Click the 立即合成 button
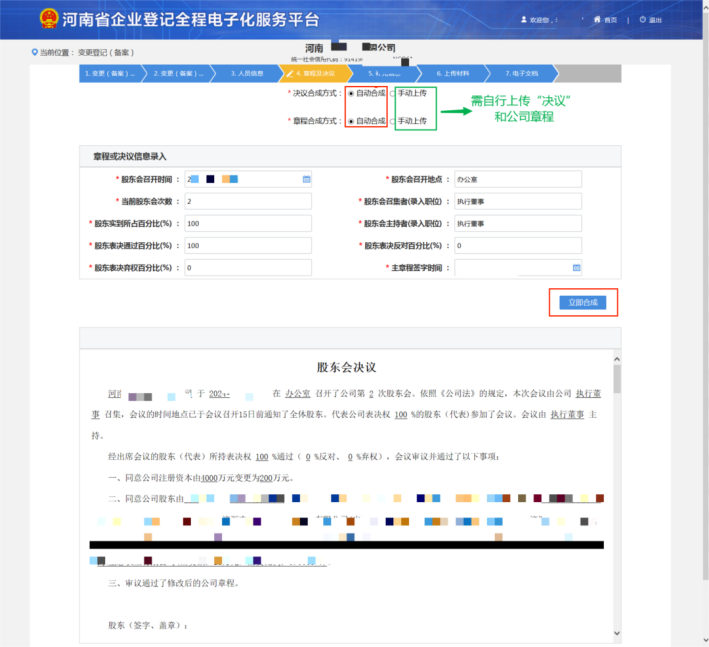The width and height of the screenshot is (709, 647). pyautogui.click(x=583, y=302)
